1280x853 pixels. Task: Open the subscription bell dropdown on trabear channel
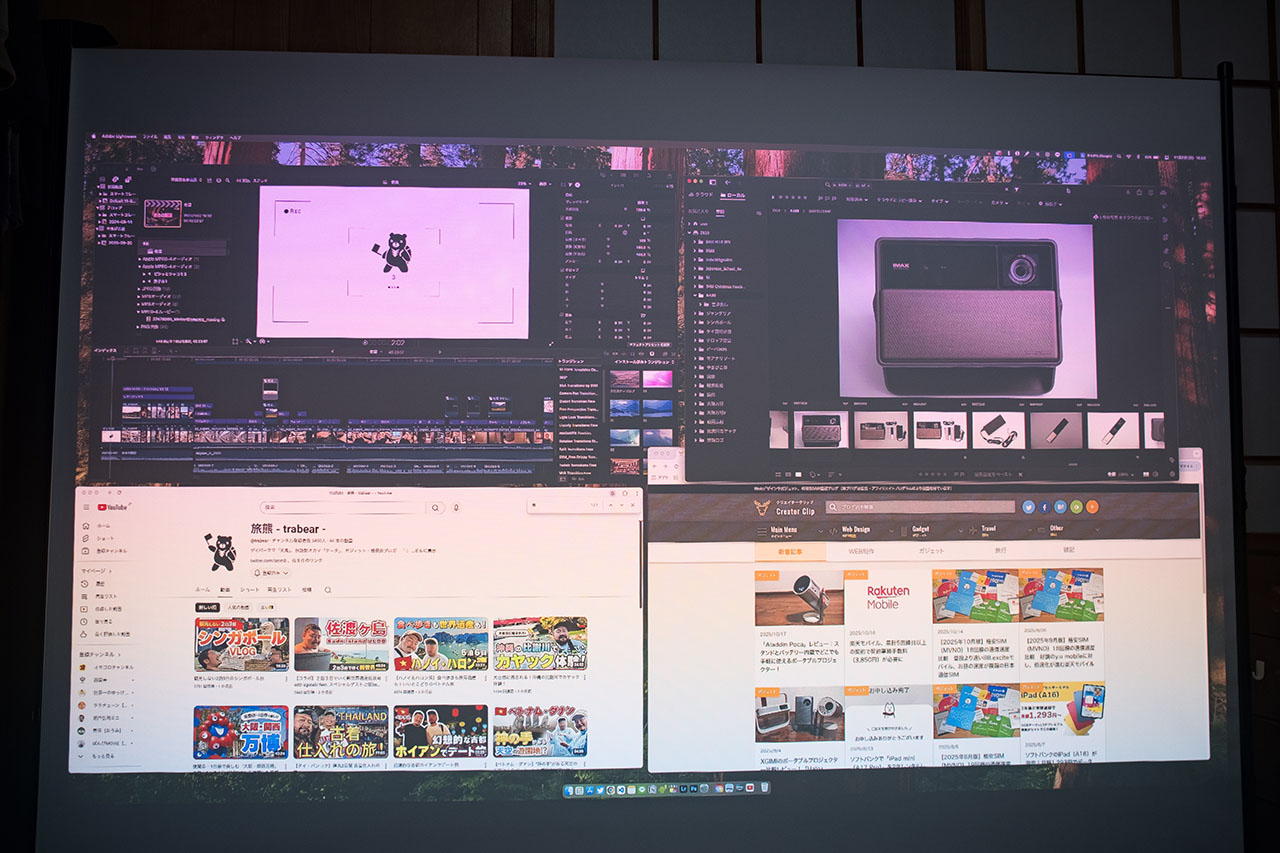(x=271, y=573)
